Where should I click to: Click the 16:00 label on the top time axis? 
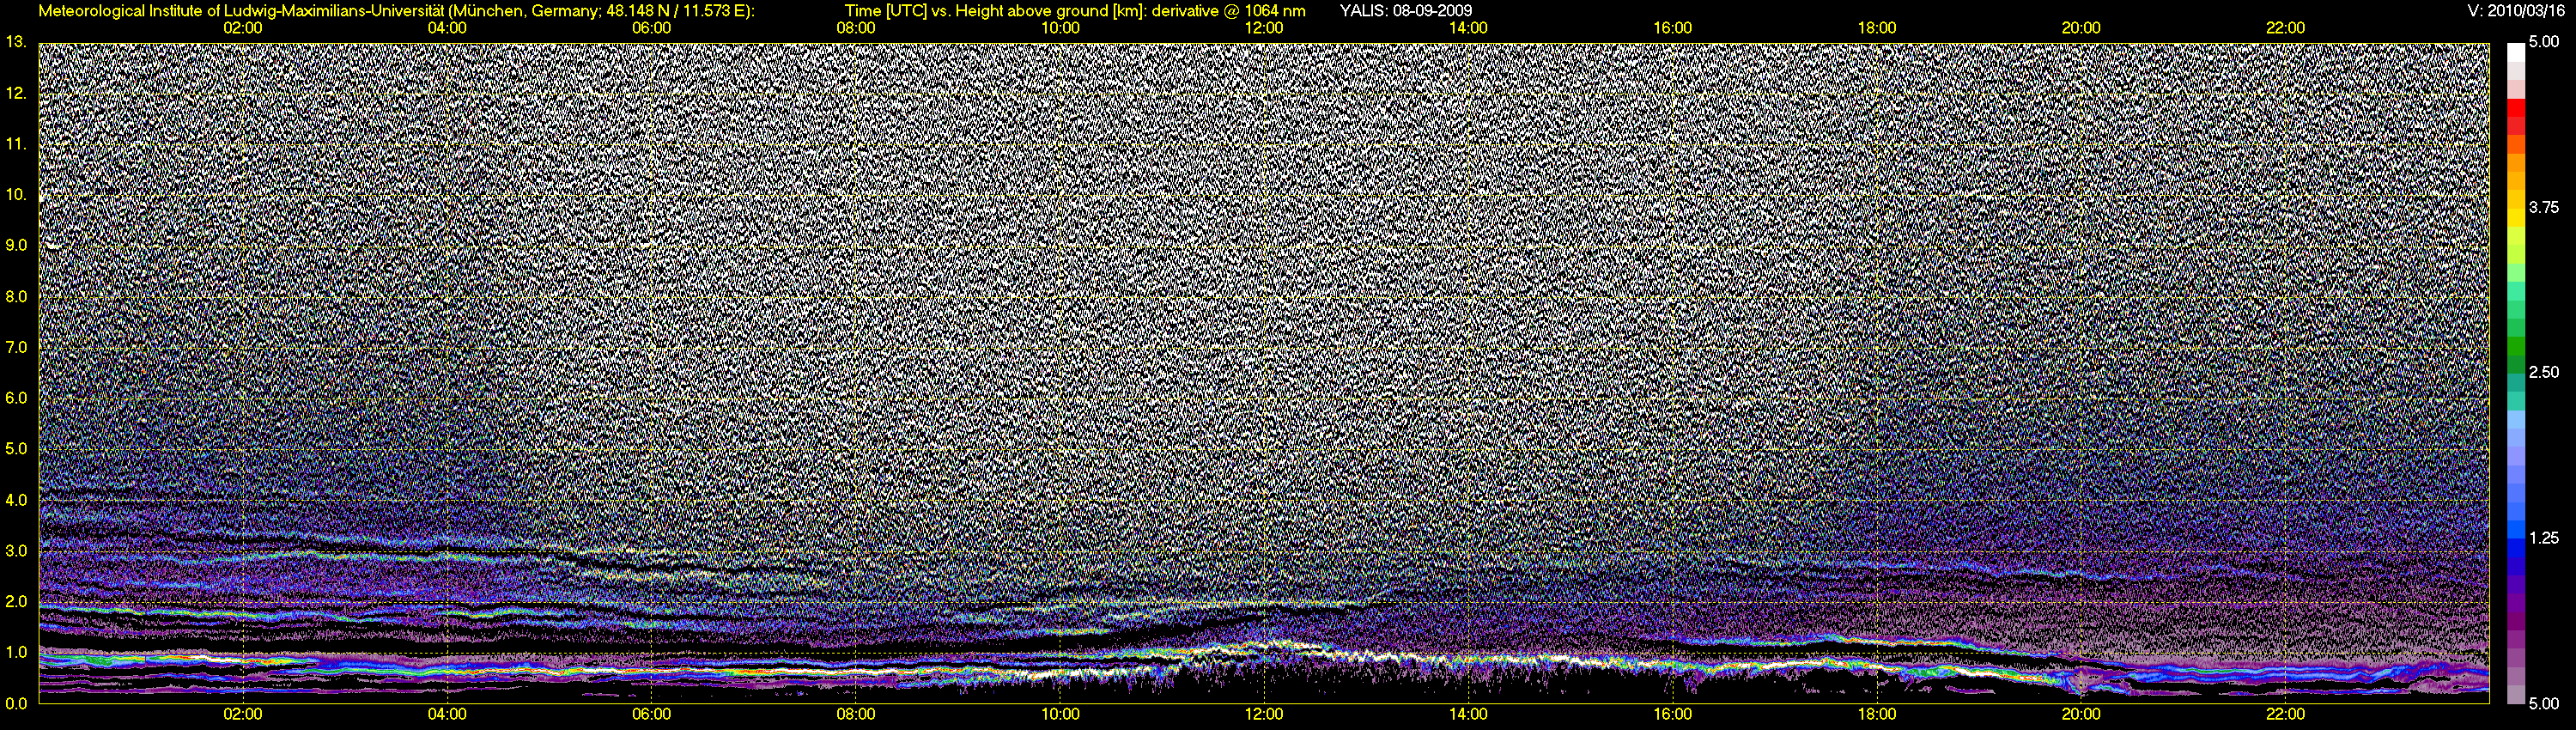pyautogui.click(x=1673, y=28)
